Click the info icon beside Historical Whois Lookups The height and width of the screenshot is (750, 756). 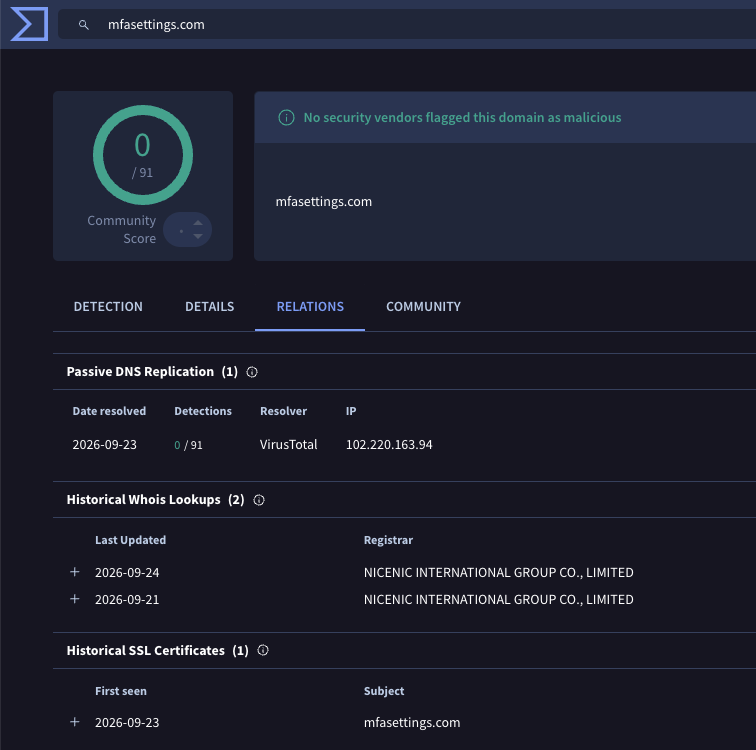259,500
